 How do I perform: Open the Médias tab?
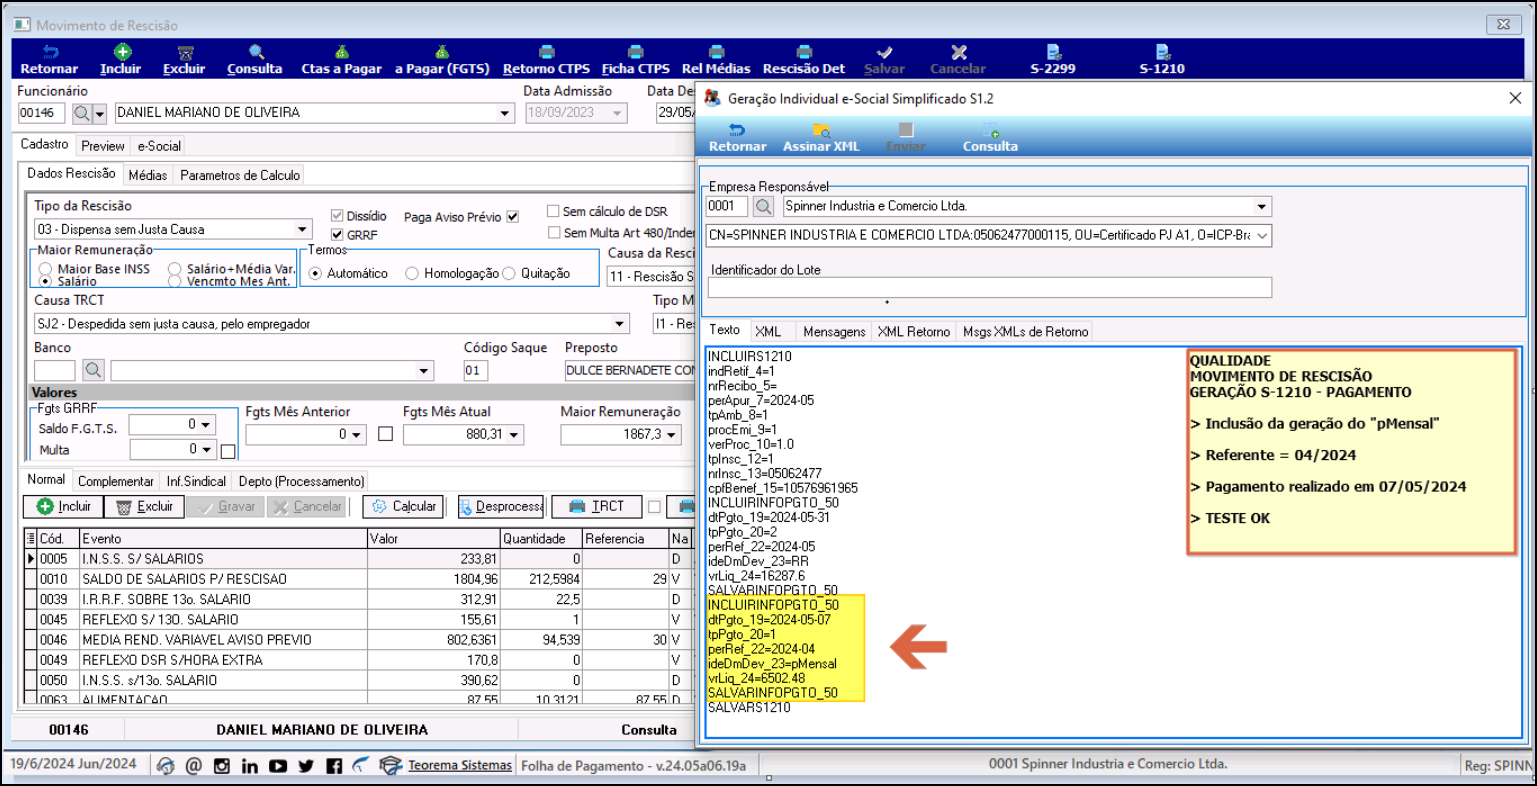148,175
